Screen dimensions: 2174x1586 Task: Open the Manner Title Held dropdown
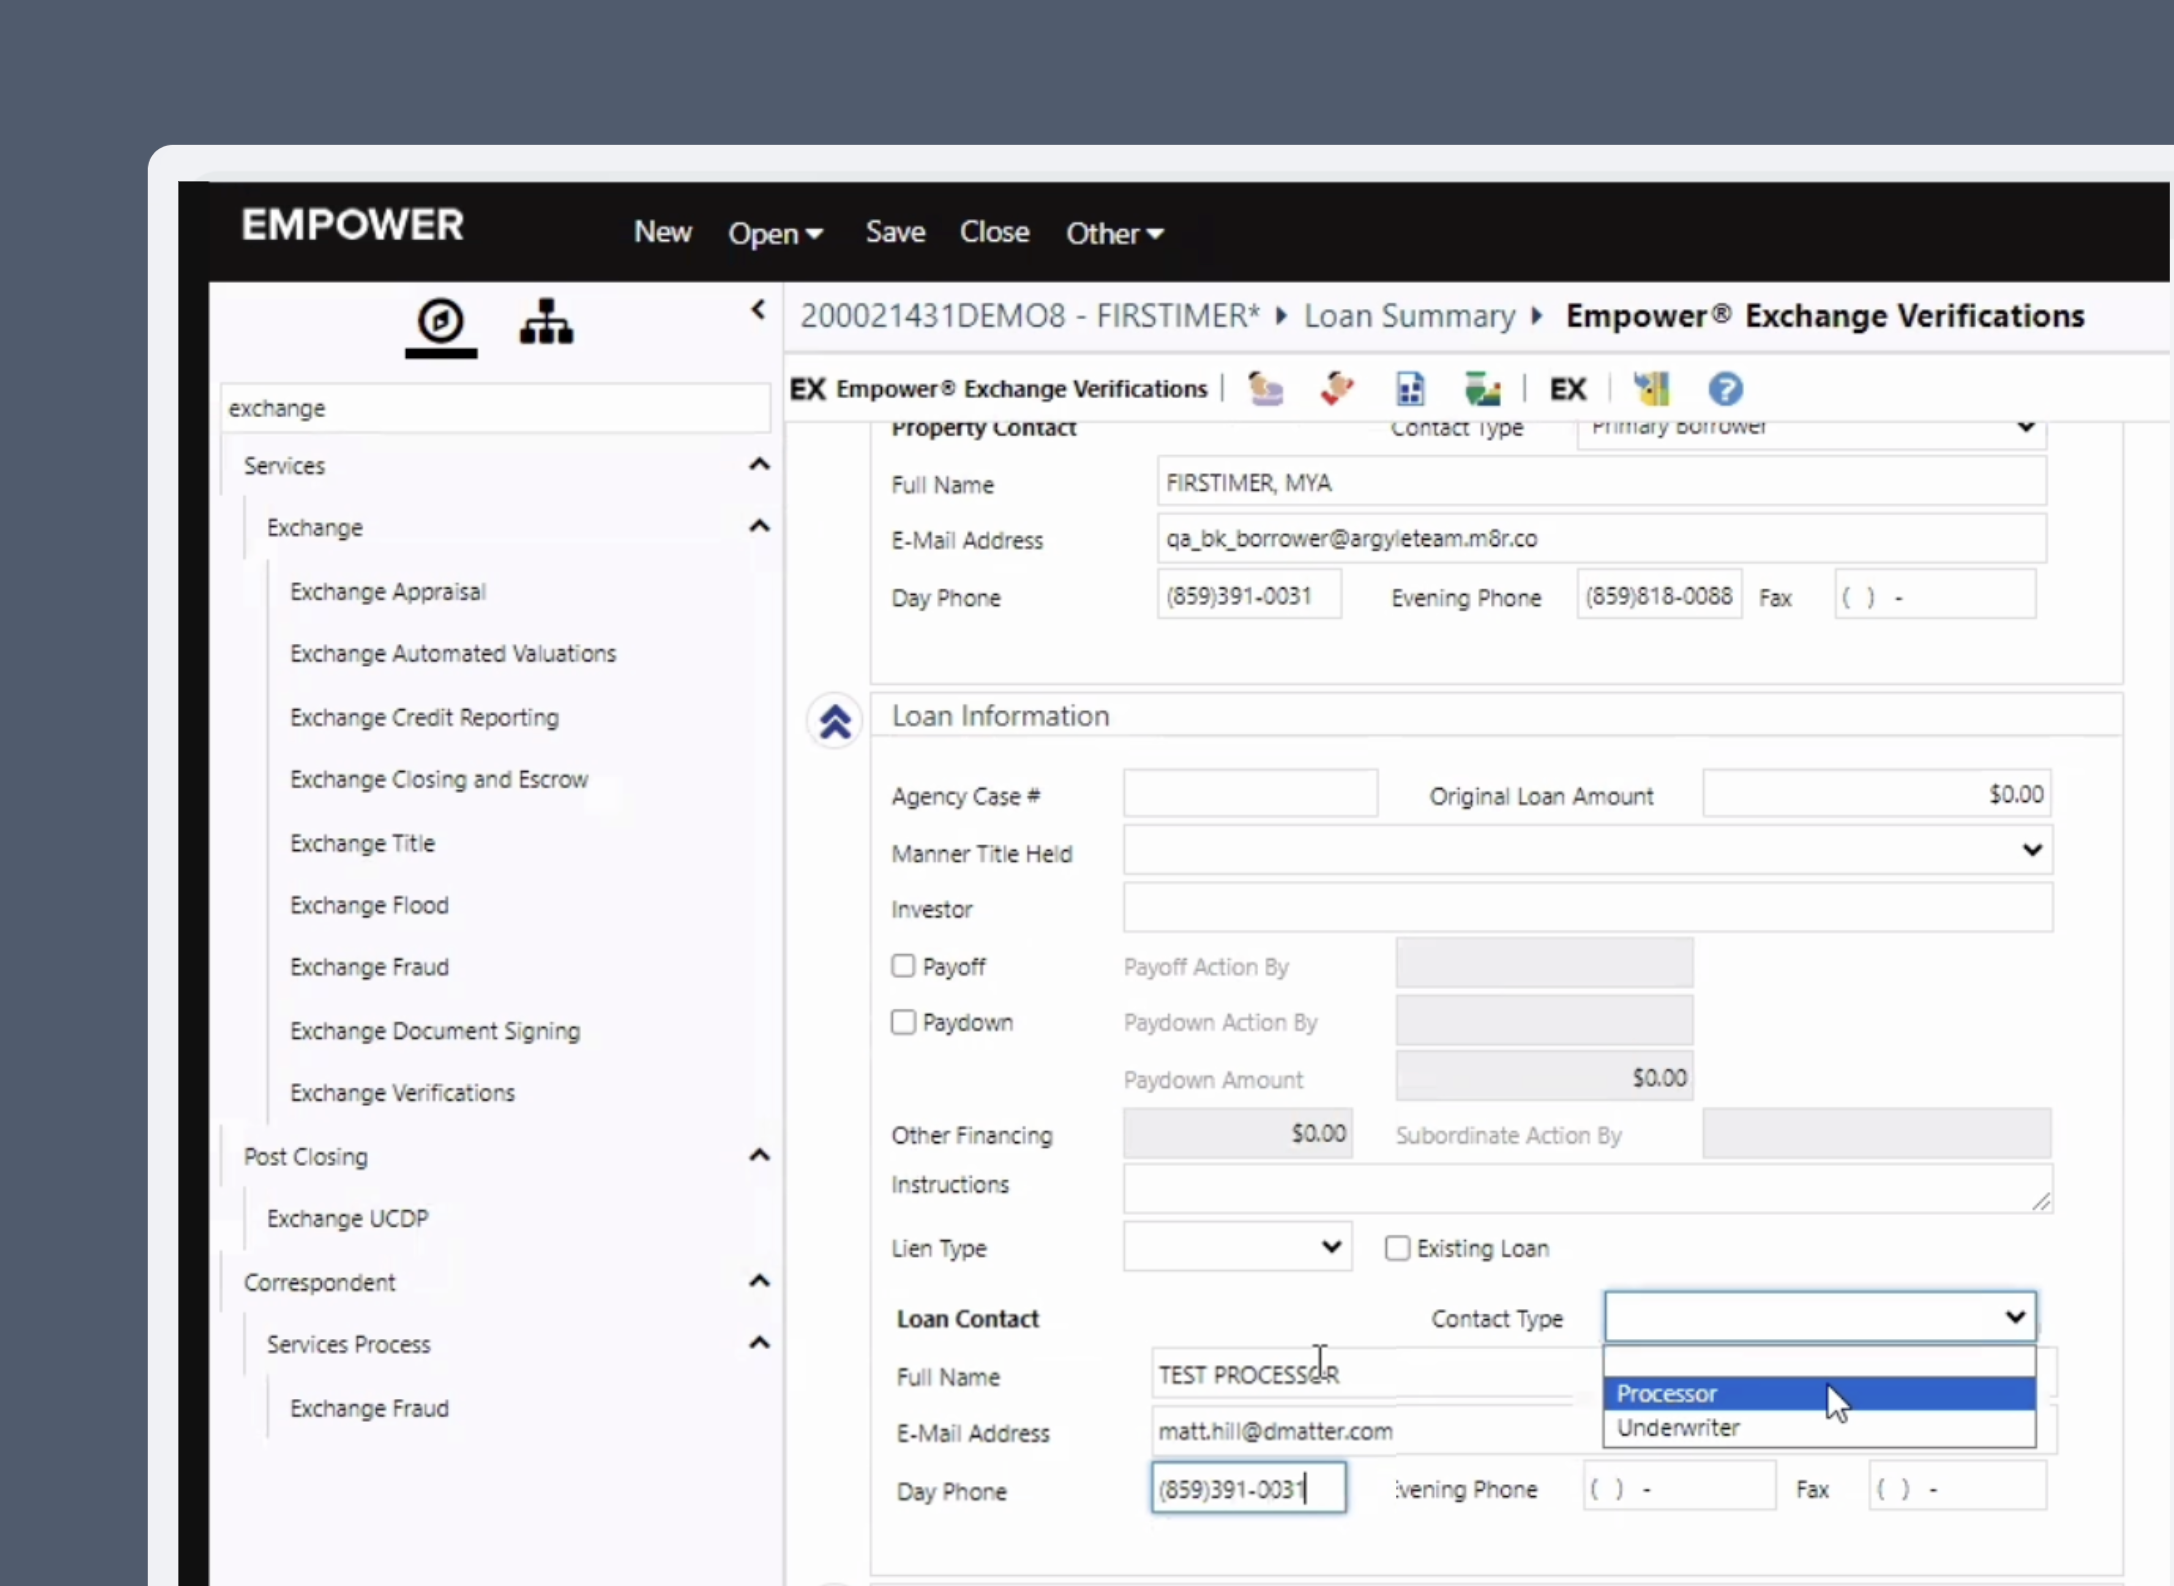(x=1588, y=851)
